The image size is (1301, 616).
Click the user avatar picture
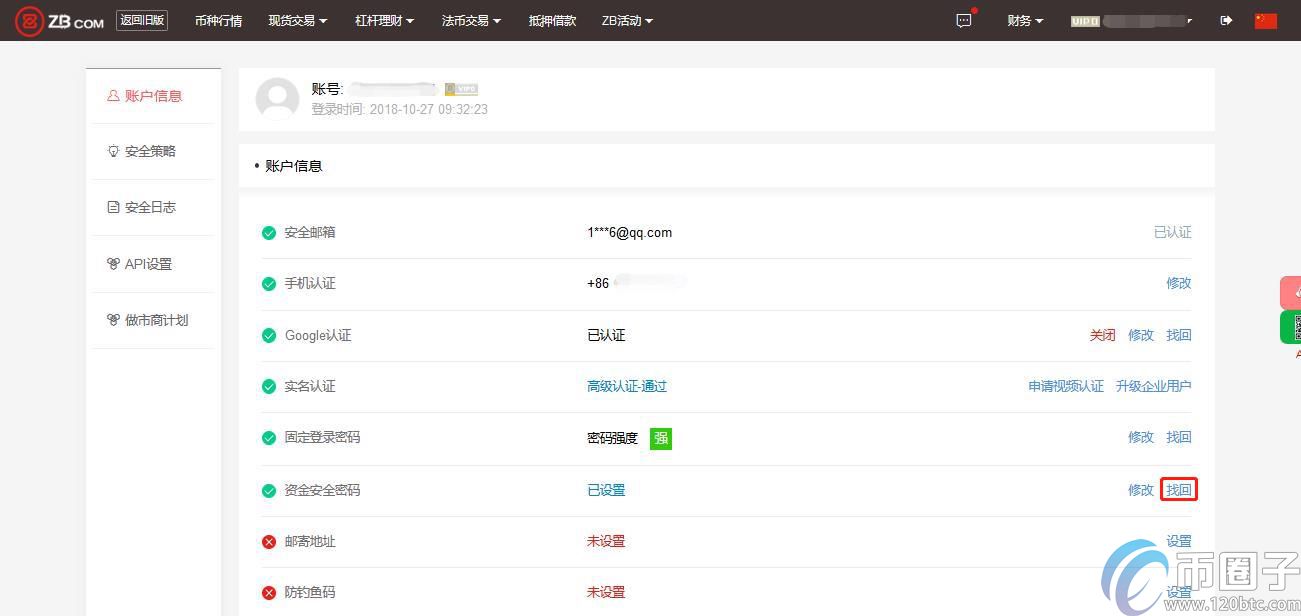[x=277, y=99]
